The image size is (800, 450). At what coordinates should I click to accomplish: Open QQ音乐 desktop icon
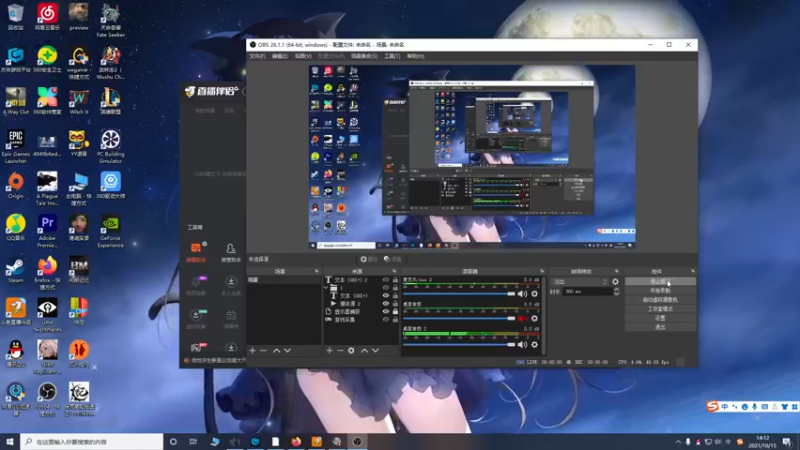tap(15, 228)
